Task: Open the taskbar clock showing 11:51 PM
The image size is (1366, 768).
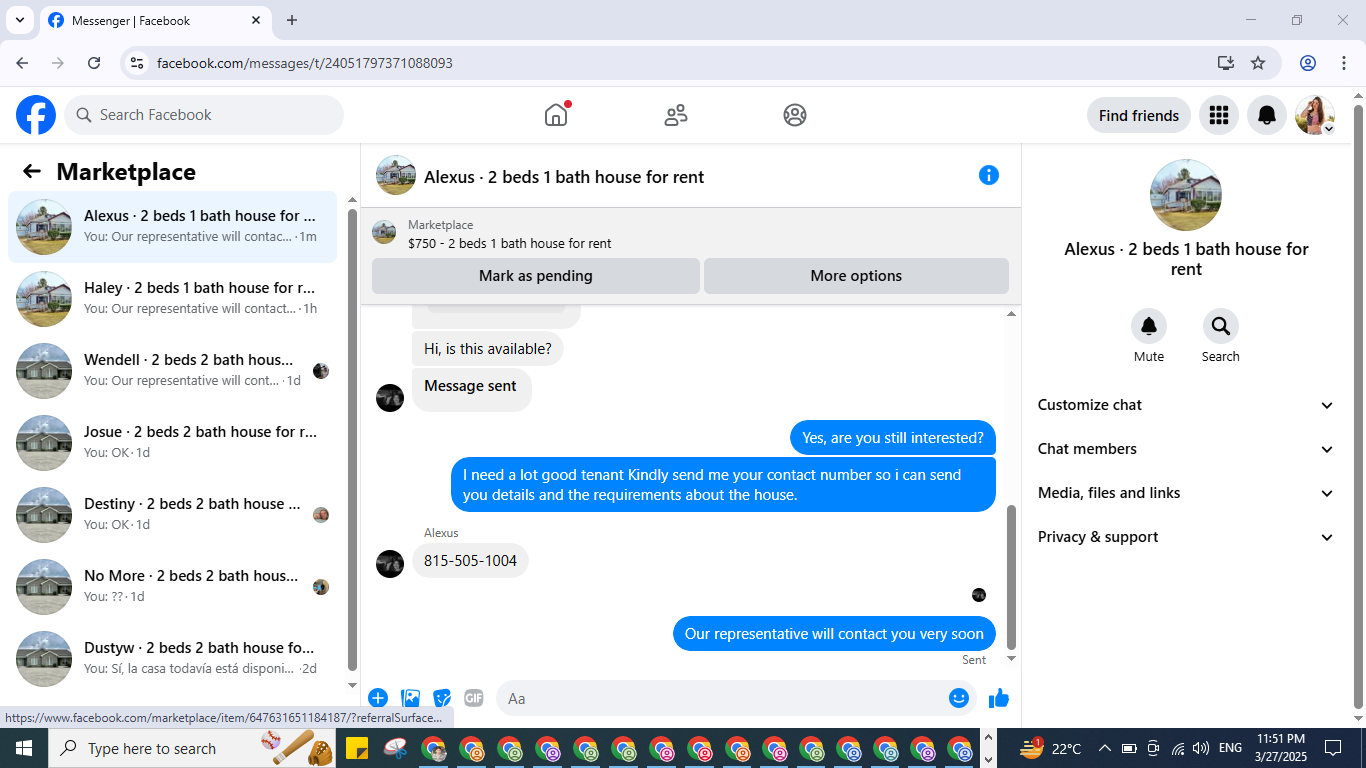Action: (x=1280, y=748)
